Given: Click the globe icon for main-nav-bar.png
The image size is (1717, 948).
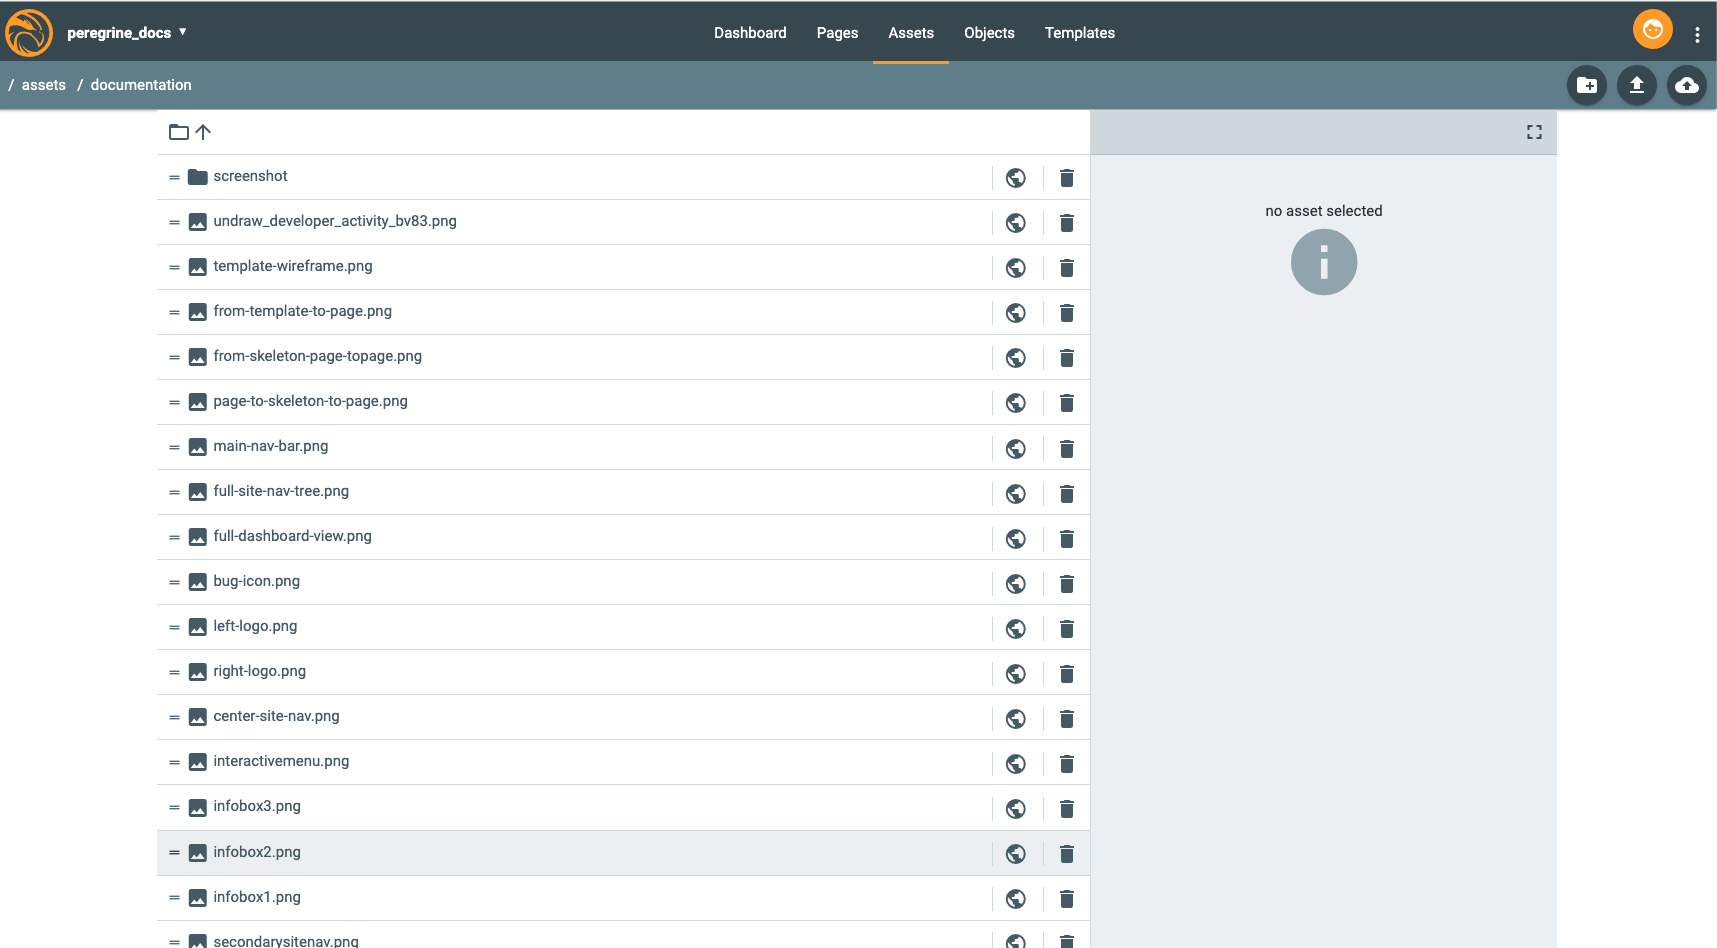Looking at the screenshot, I should [x=1015, y=449].
